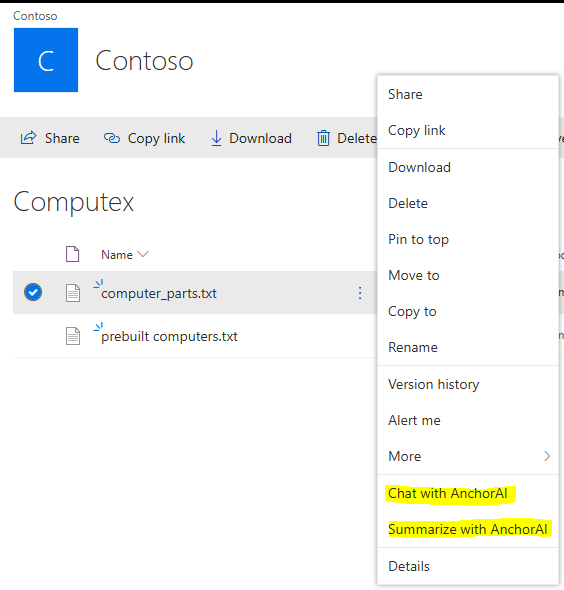Click the Delete trash can icon
Image resolution: width=564 pixels, height=590 pixels.
click(x=323, y=138)
